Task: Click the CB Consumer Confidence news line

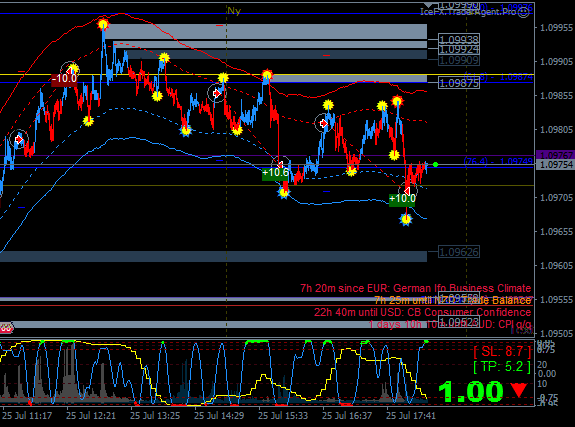Action: (422, 312)
